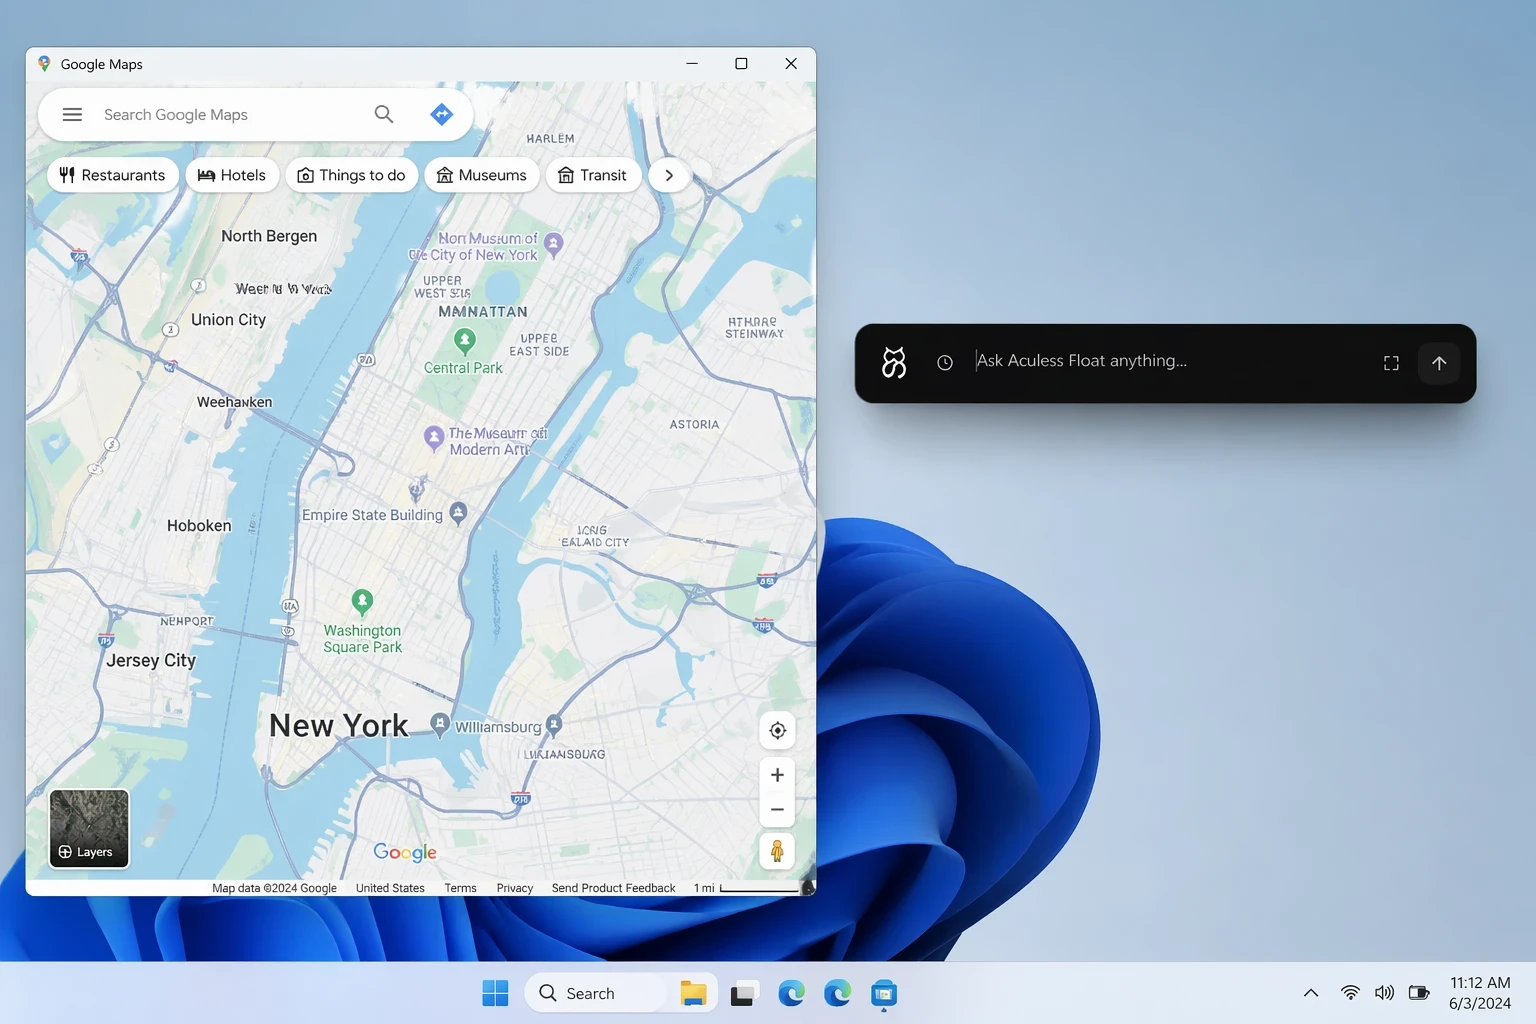Select the Museums category chip
This screenshot has width=1536, height=1024.
(x=482, y=175)
